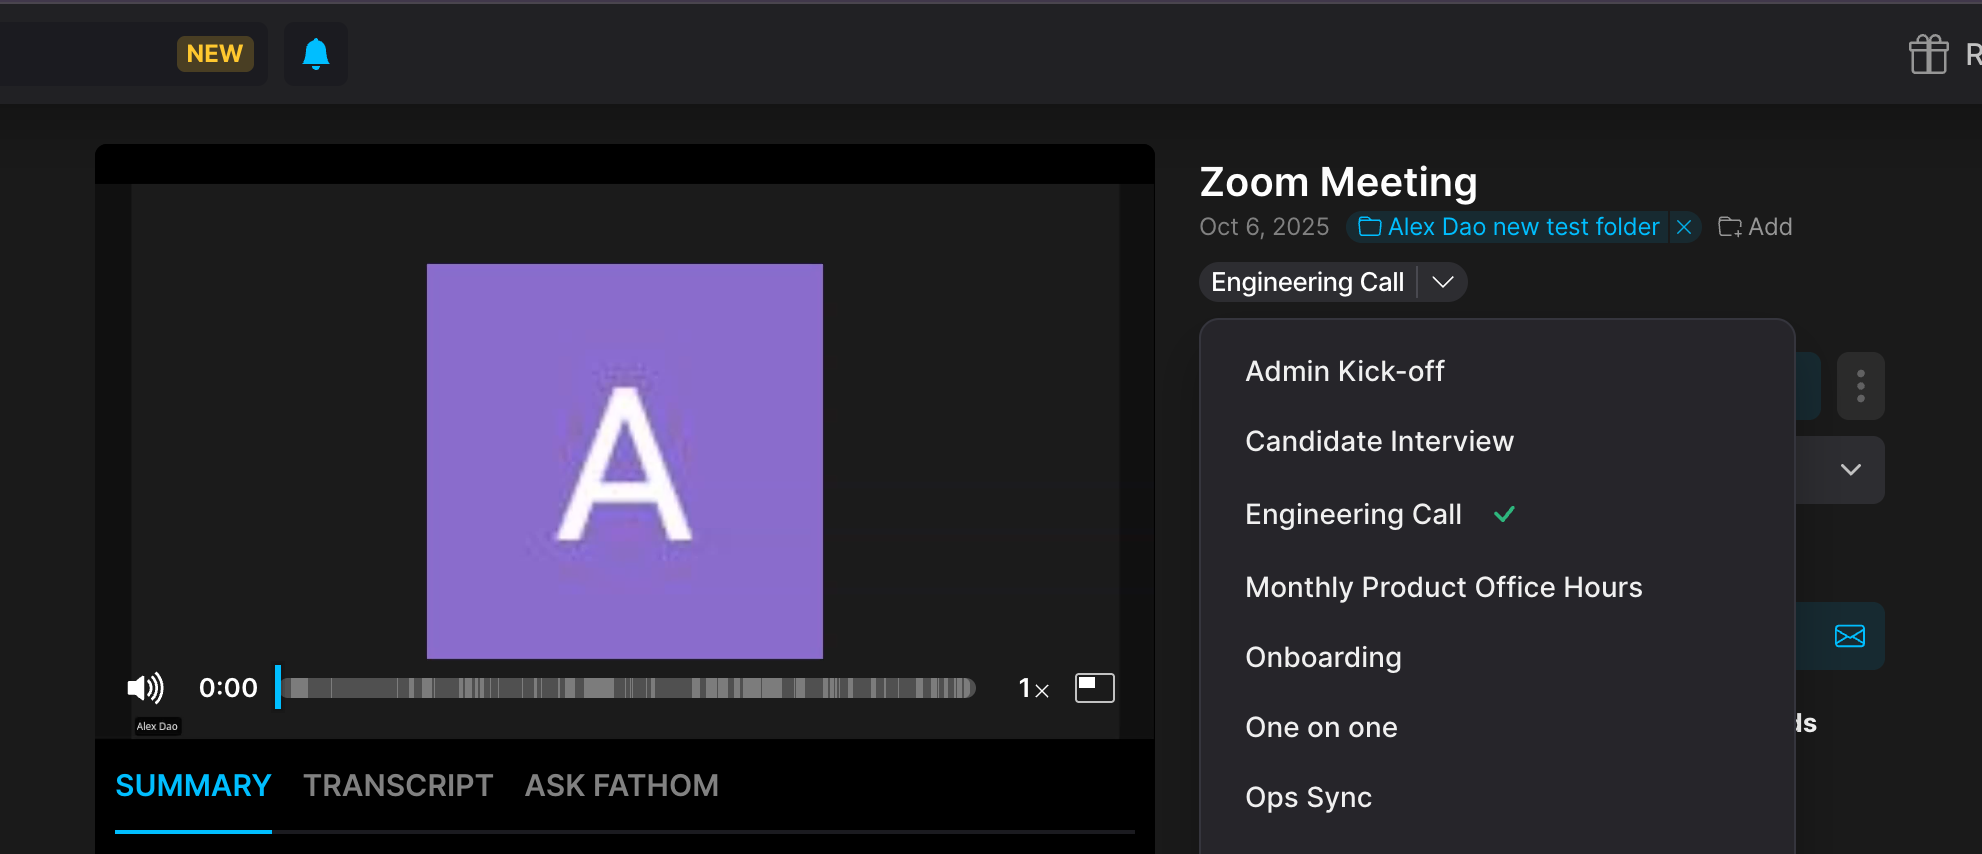Image resolution: width=1982 pixels, height=854 pixels.
Task: Open the Ask Fathom tab
Action: tap(621, 785)
